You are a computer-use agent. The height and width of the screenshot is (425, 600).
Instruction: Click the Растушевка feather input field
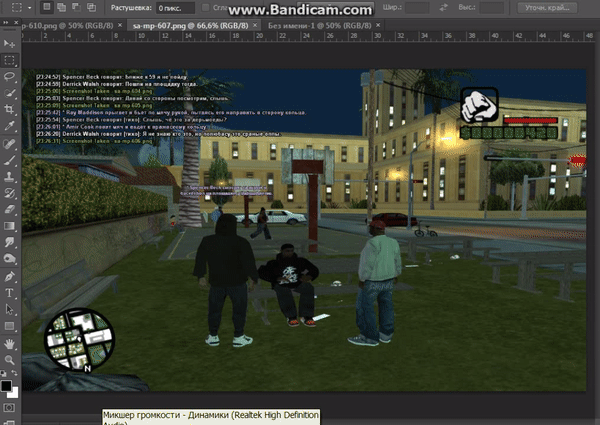click(x=175, y=8)
